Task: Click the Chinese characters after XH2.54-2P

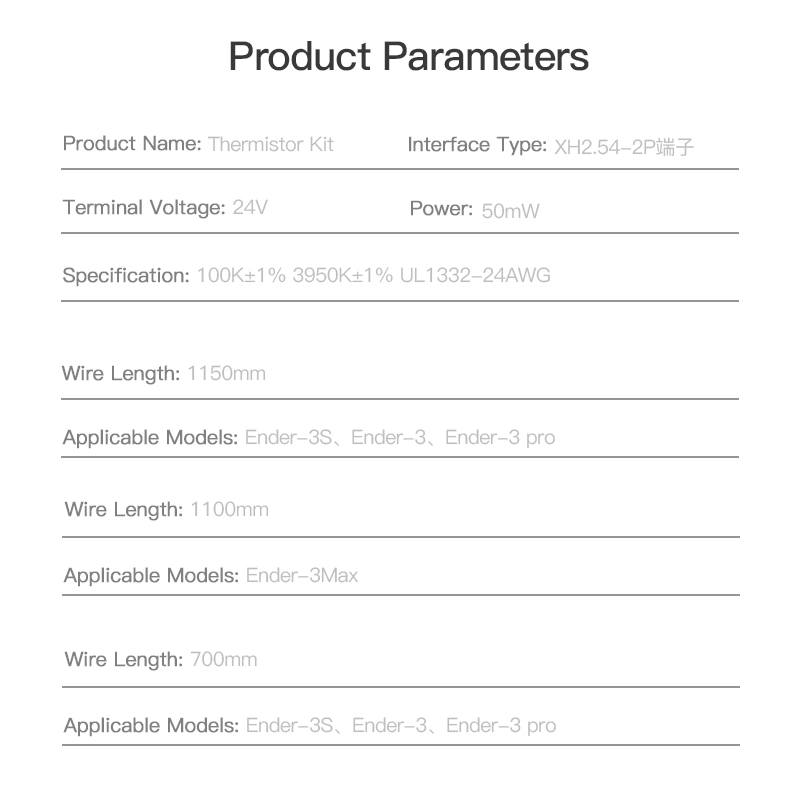Action: (675, 148)
